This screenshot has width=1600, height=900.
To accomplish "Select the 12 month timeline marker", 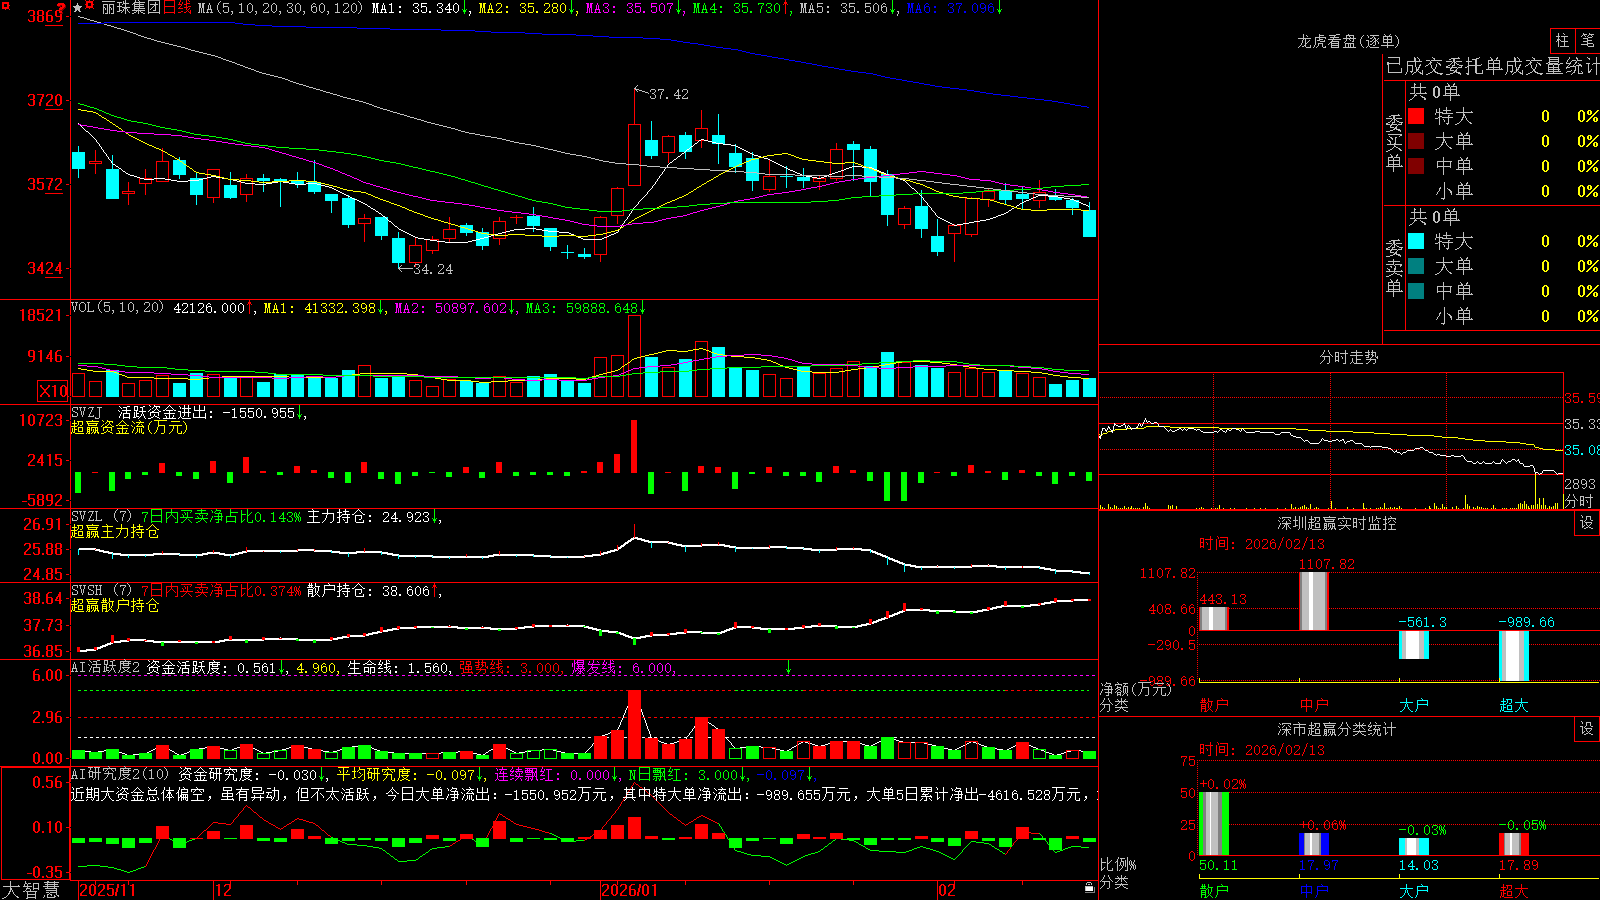I will (224, 890).
